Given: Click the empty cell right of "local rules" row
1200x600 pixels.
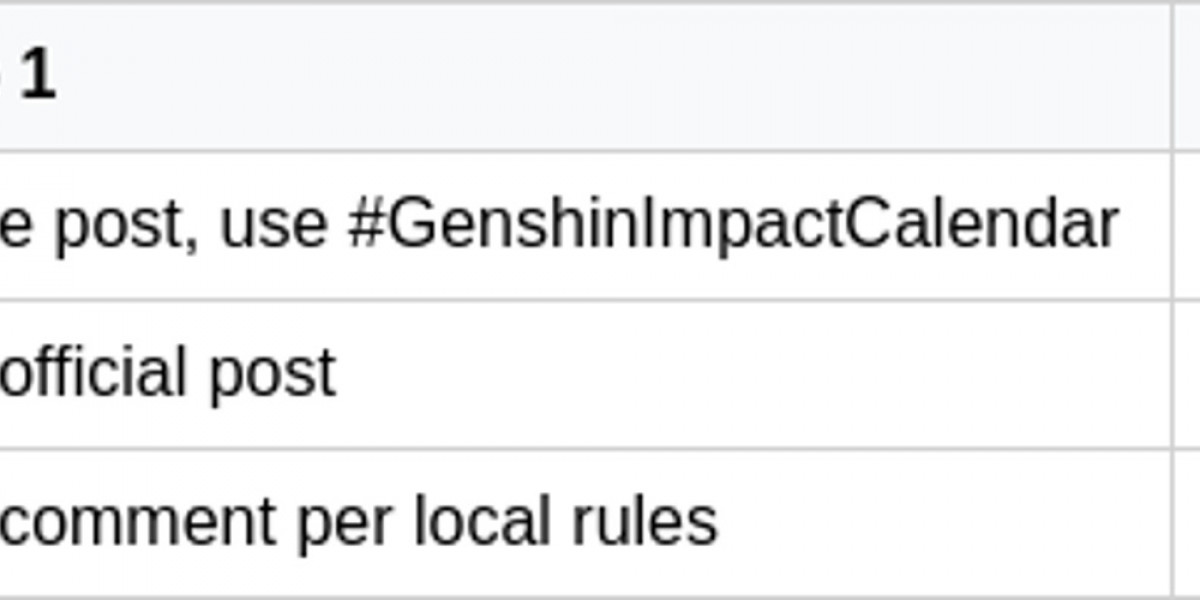Looking at the screenshot, I should pyautogui.click(x=1187, y=522).
